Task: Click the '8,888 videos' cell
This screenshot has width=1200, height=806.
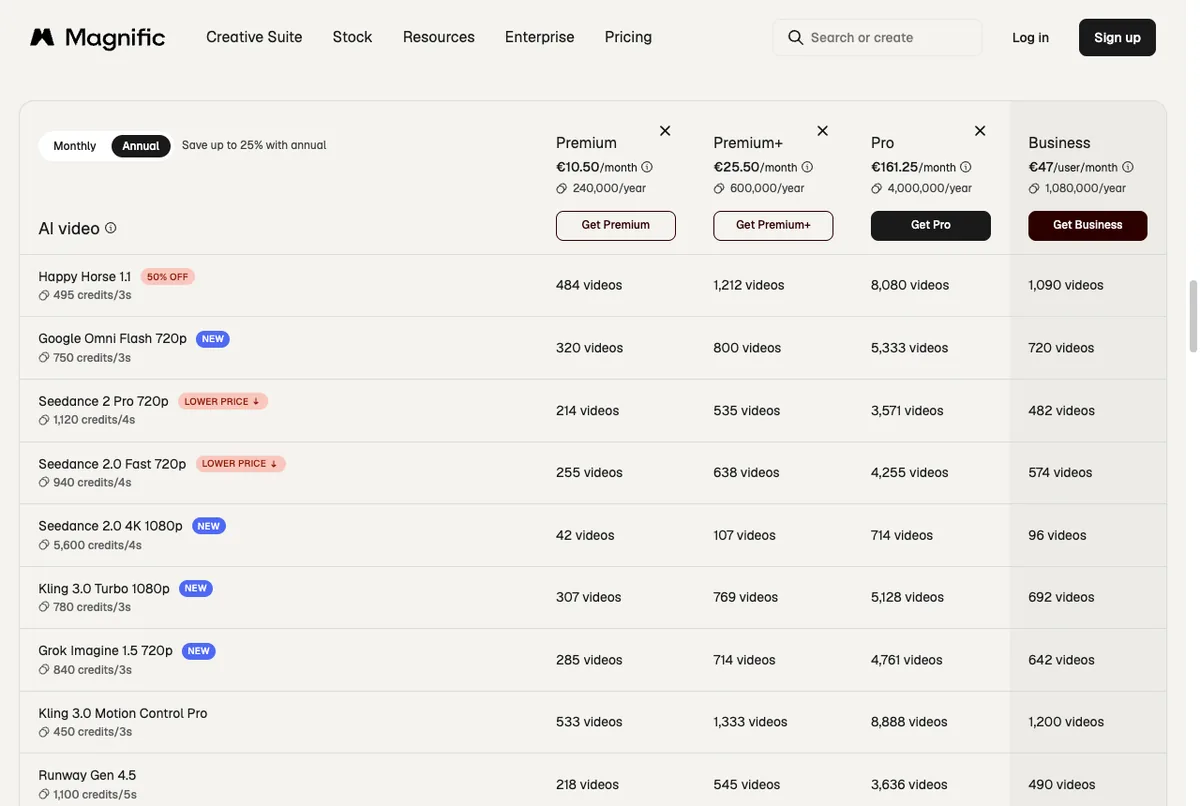Action: point(910,722)
